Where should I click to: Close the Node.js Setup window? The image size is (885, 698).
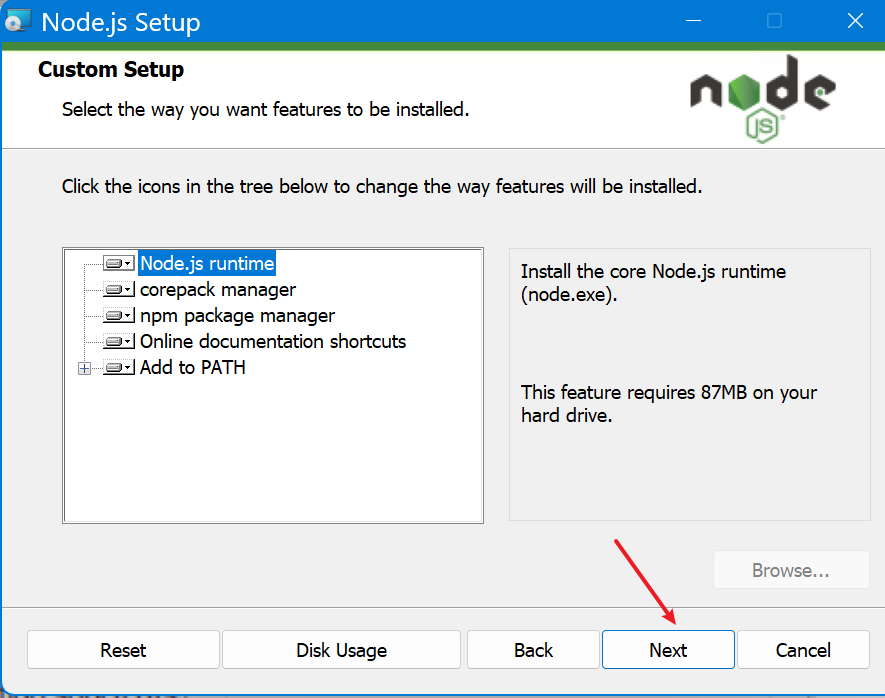855,21
